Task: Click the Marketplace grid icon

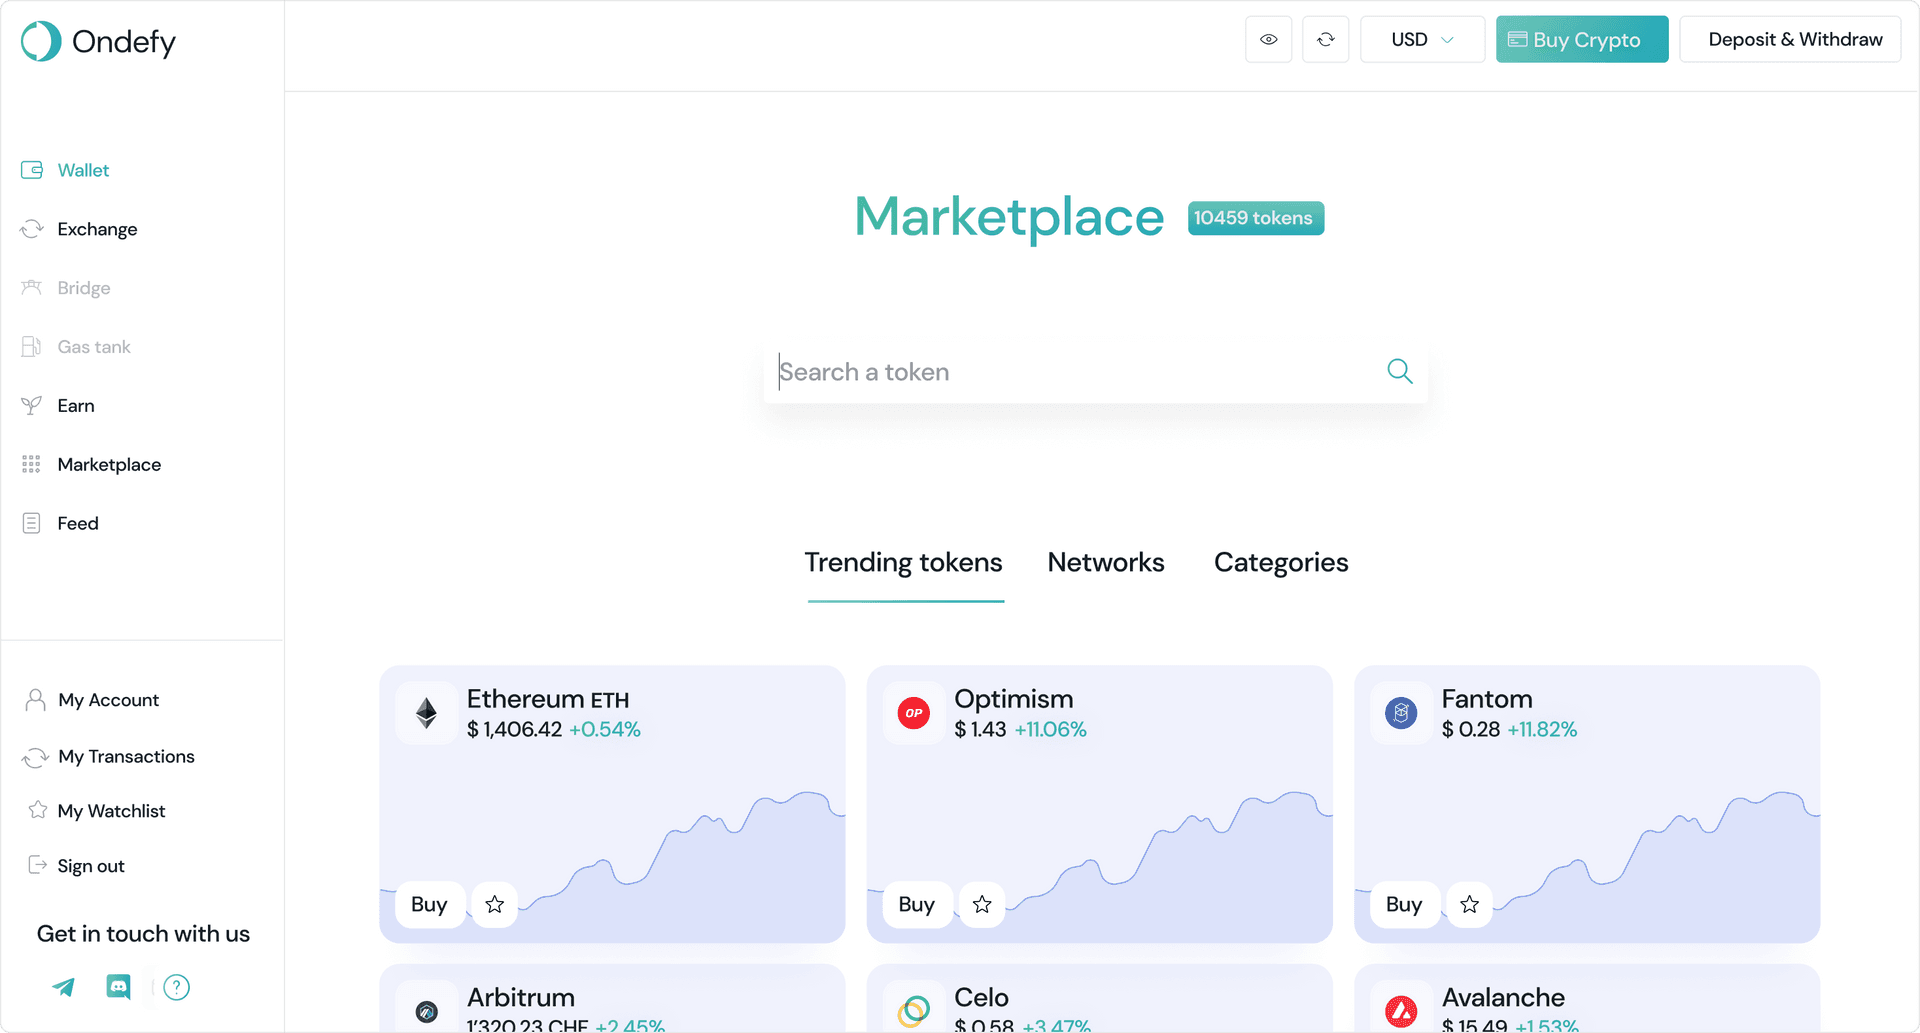Action: click(x=32, y=464)
